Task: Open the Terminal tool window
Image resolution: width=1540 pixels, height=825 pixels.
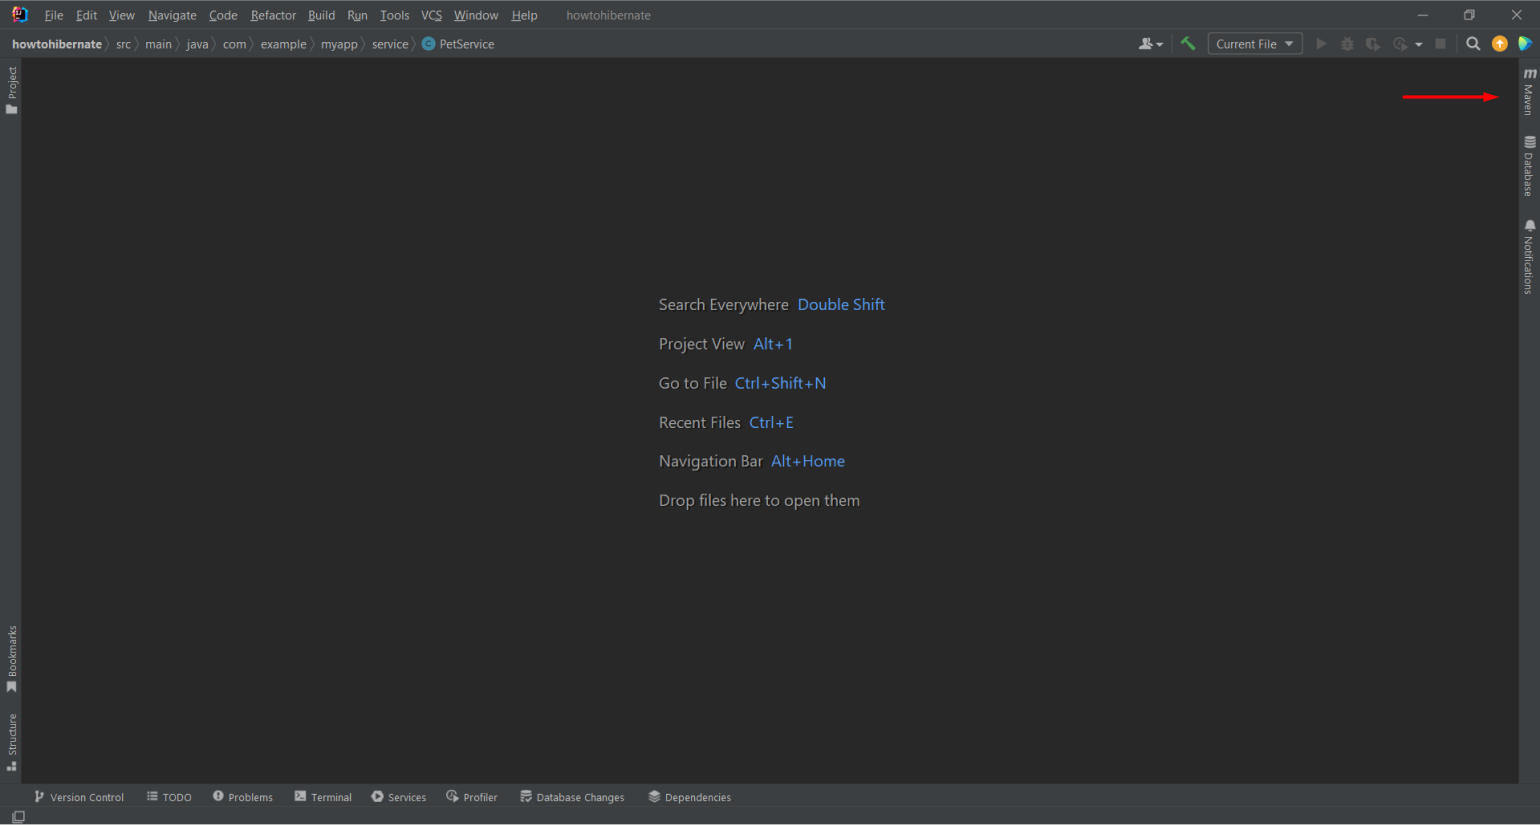Action: click(323, 797)
